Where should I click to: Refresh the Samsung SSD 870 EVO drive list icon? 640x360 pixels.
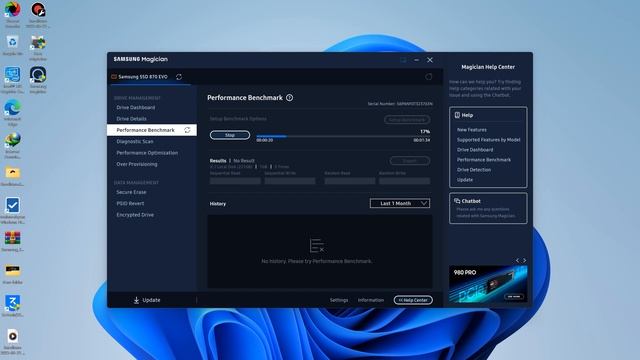(179, 77)
